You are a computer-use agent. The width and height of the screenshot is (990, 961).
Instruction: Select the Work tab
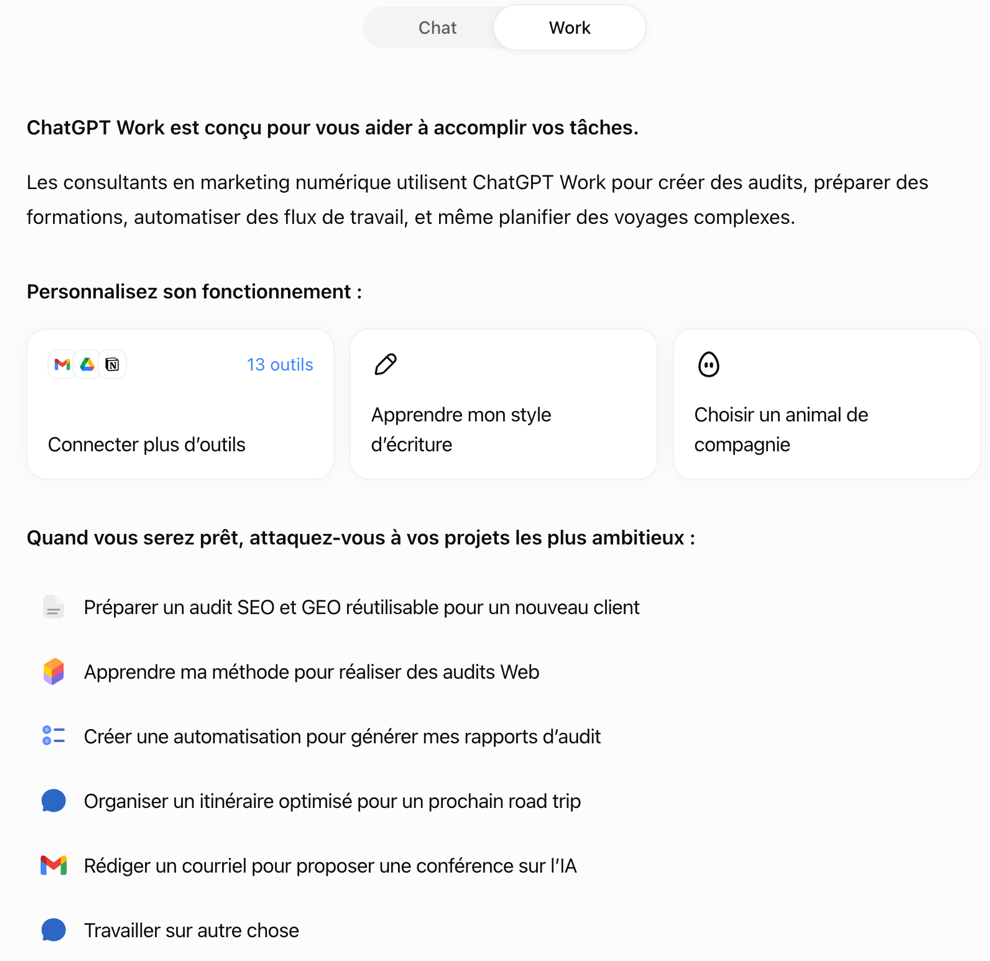coord(570,28)
